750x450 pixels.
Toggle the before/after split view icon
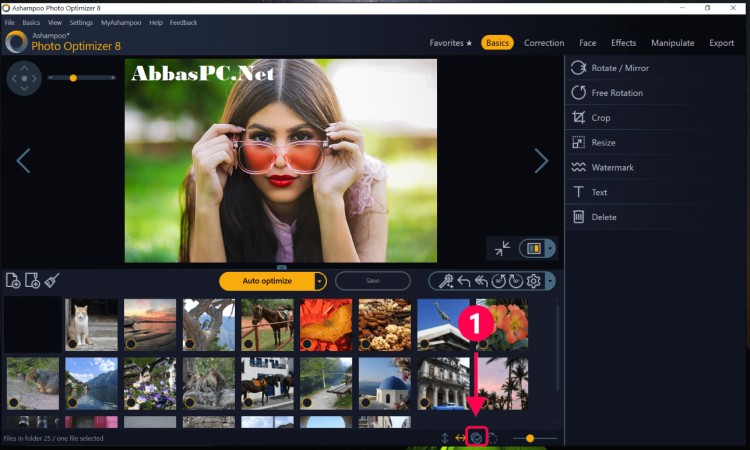tap(533, 248)
